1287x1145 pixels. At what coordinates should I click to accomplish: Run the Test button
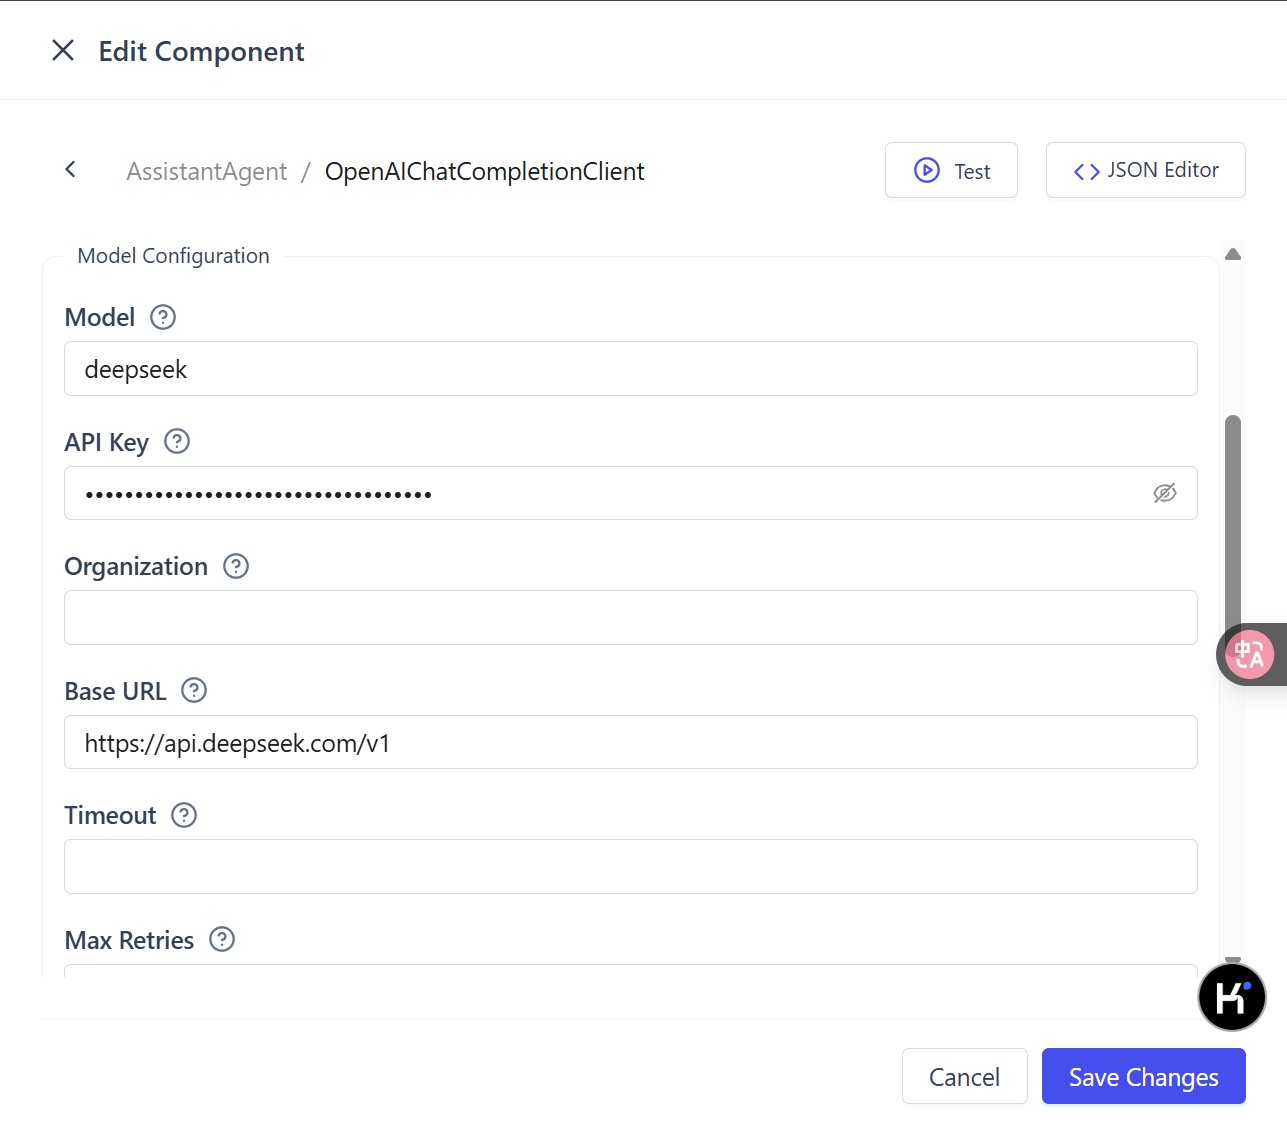coord(951,170)
